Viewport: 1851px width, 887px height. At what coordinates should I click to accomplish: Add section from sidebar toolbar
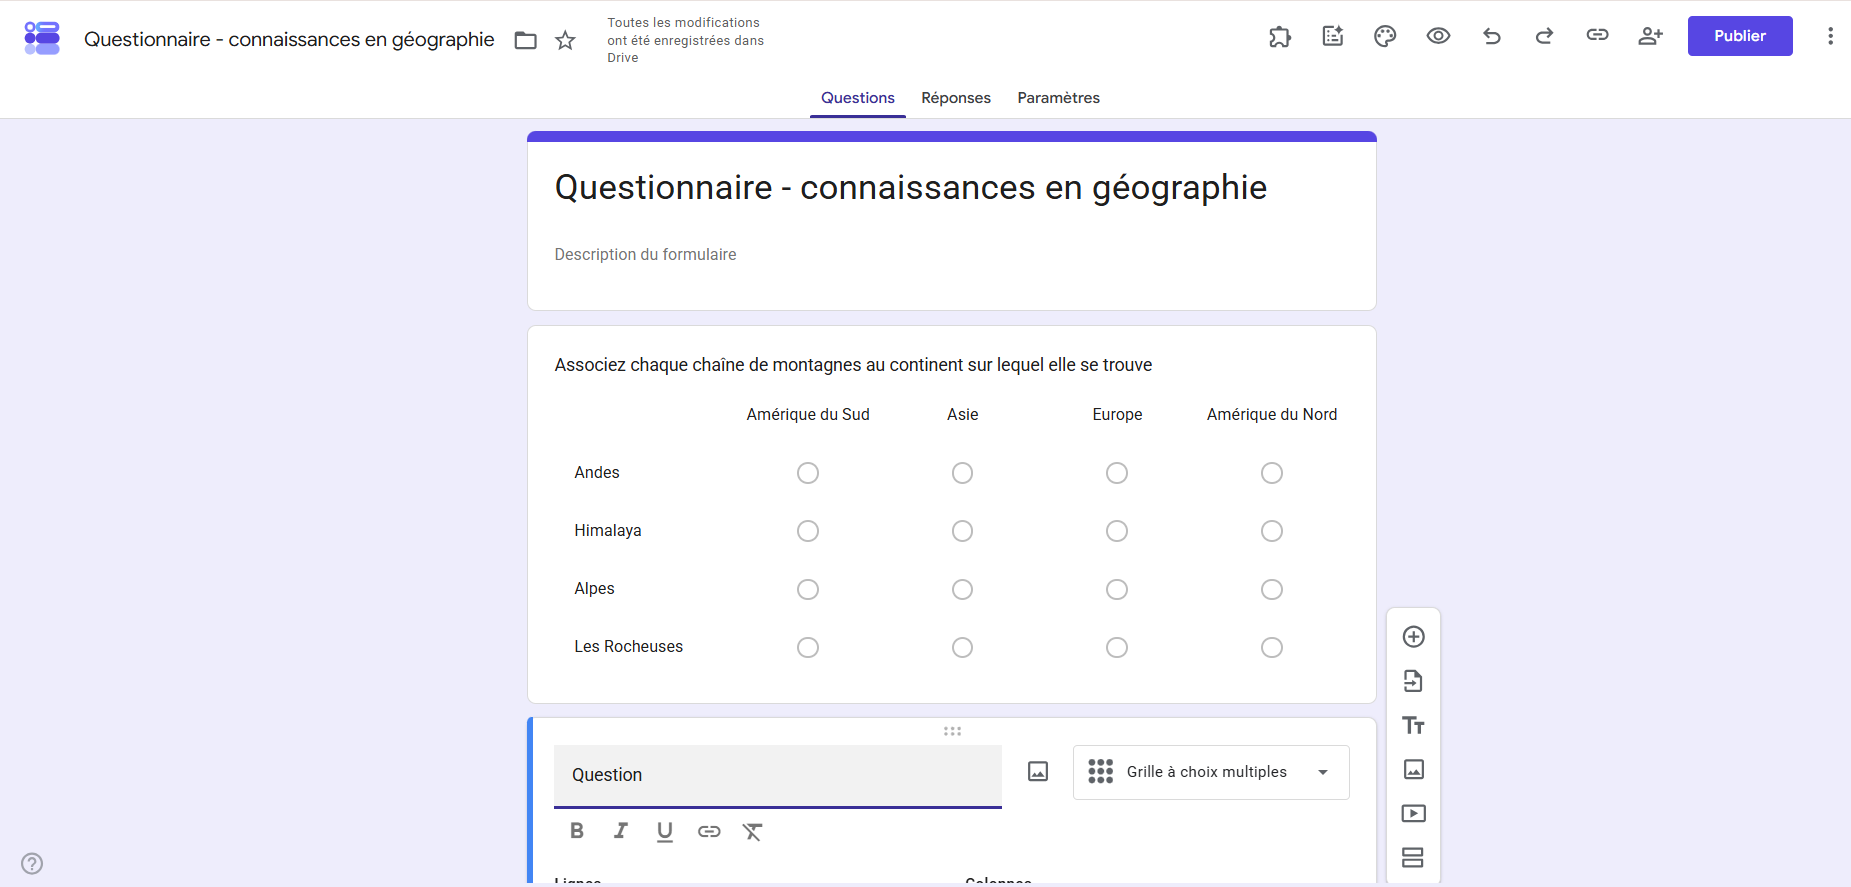(1413, 857)
